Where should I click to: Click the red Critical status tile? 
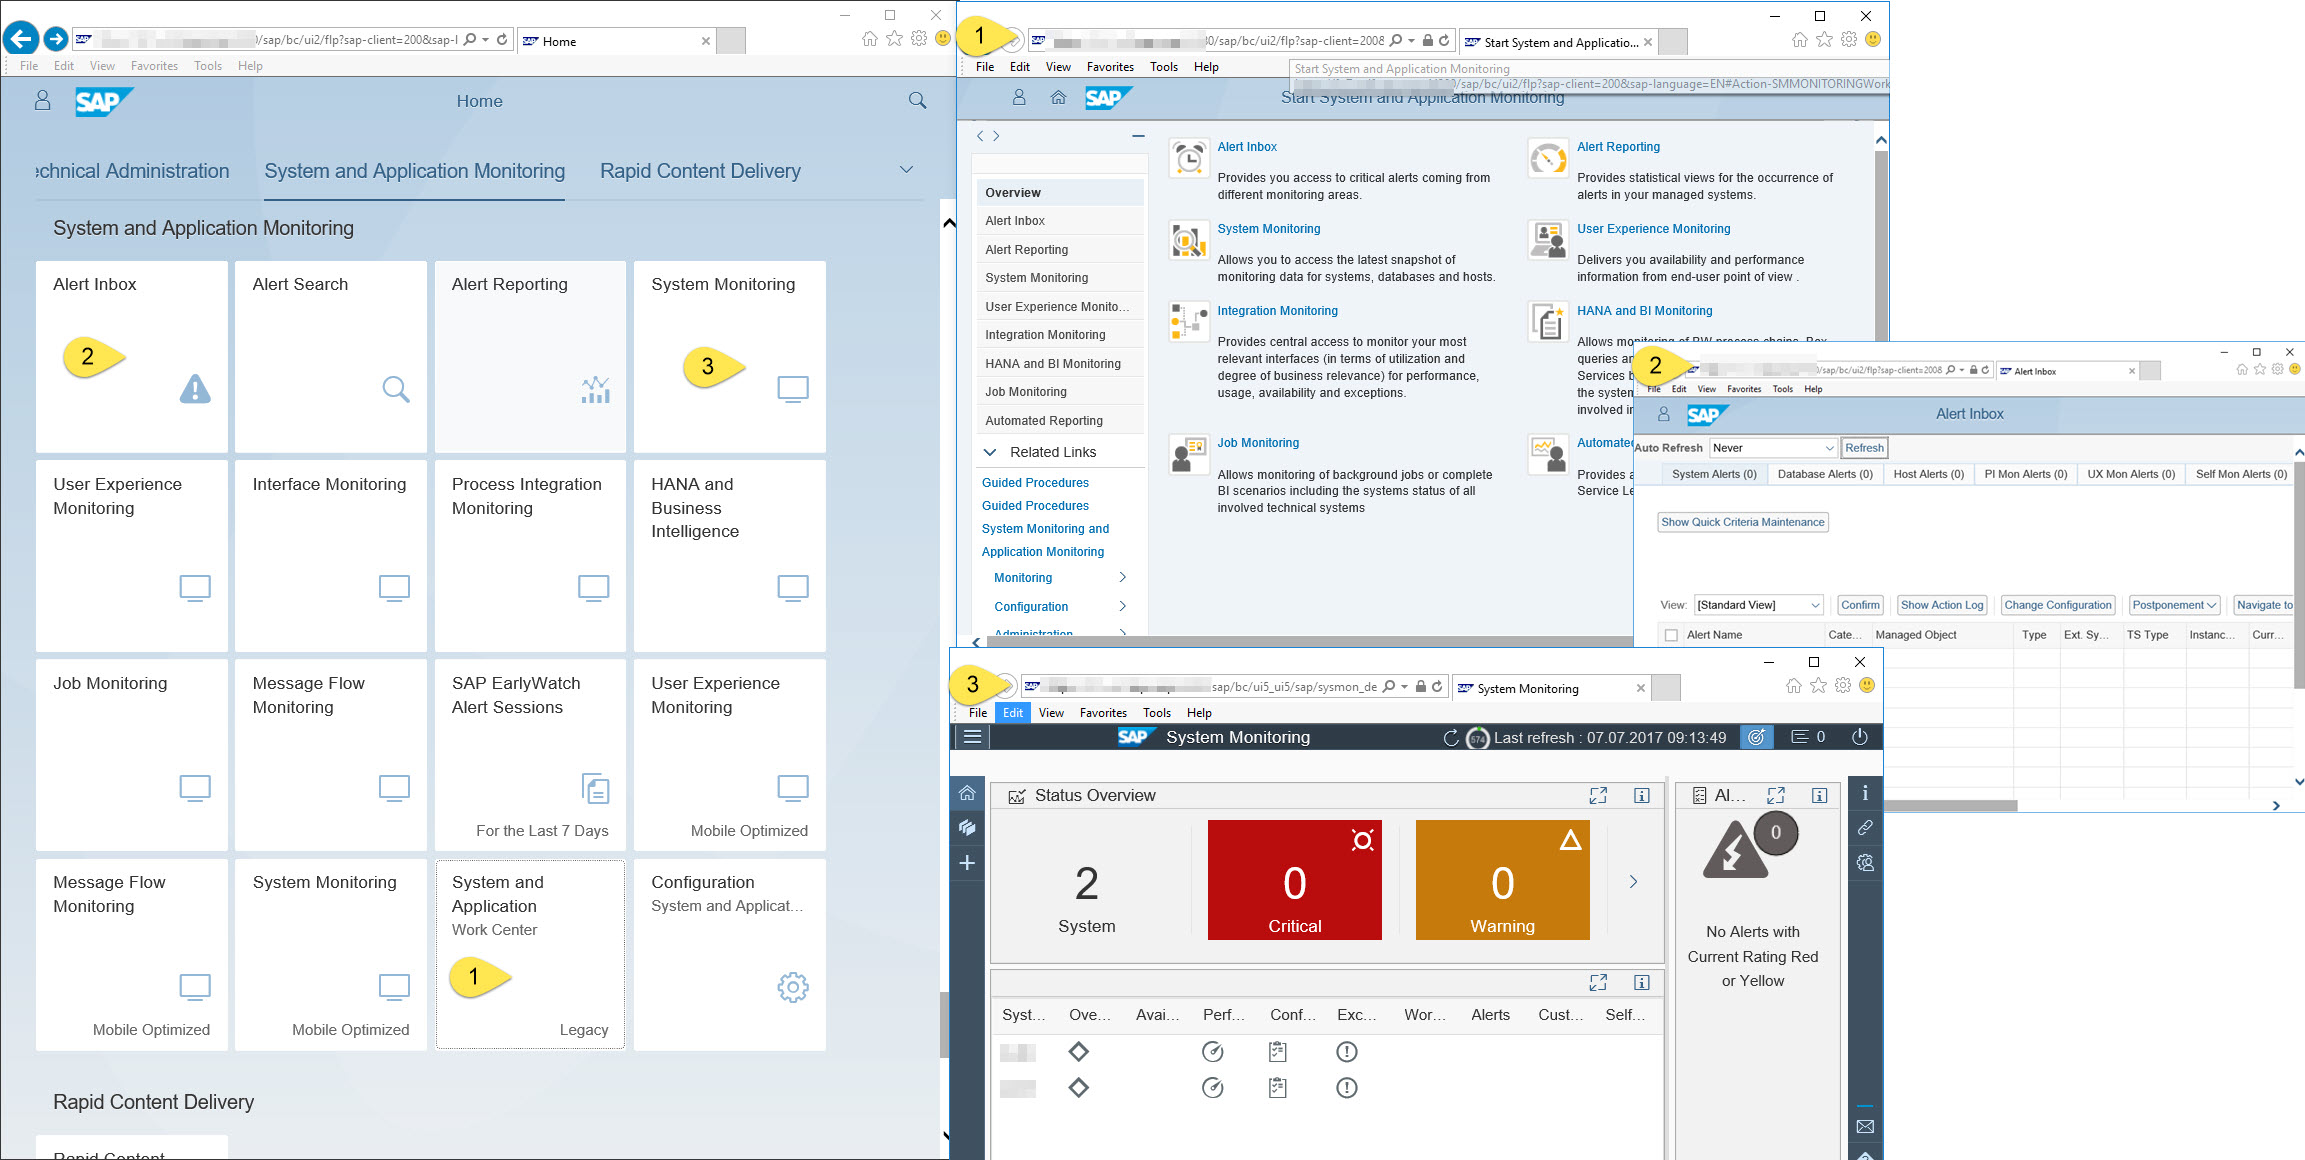click(1295, 880)
